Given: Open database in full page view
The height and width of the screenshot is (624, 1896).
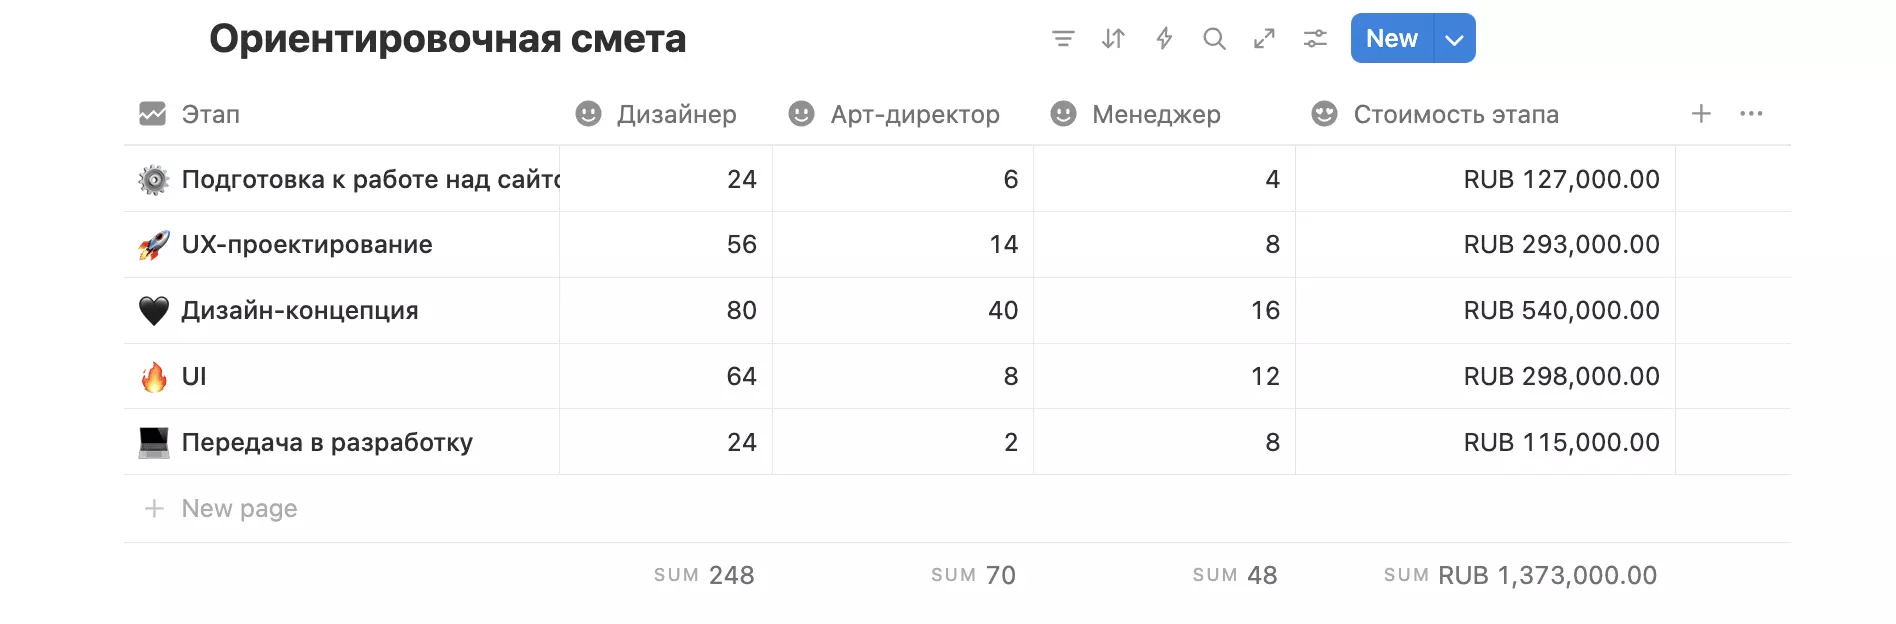Looking at the screenshot, I should point(1265,39).
